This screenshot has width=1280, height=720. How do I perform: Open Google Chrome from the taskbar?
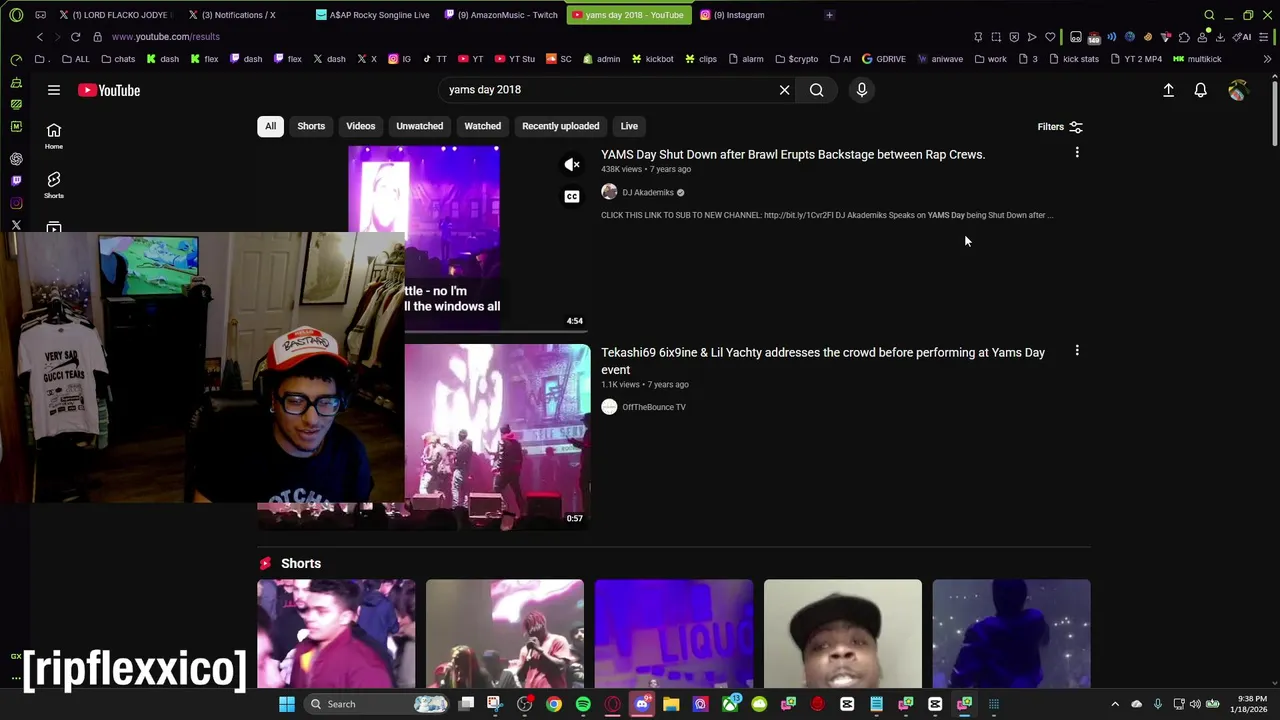(x=554, y=704)
